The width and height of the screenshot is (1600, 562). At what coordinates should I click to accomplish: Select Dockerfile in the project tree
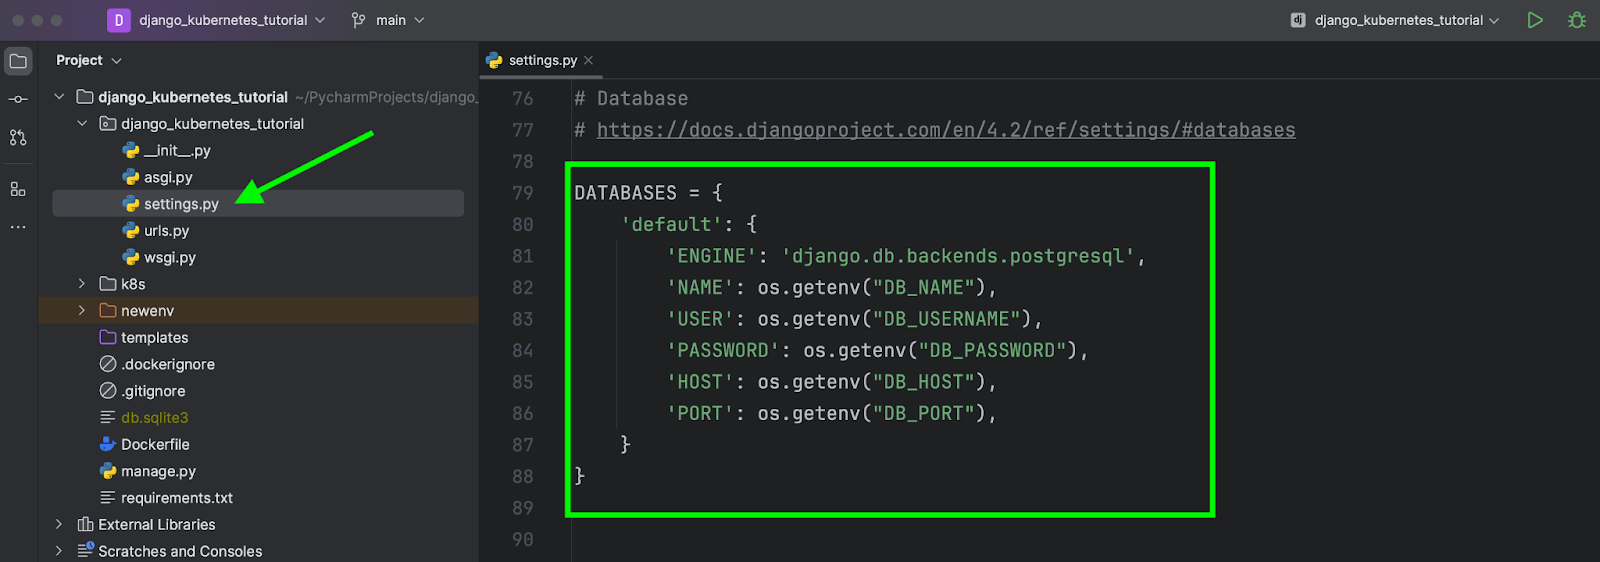(x=155, y=444)
